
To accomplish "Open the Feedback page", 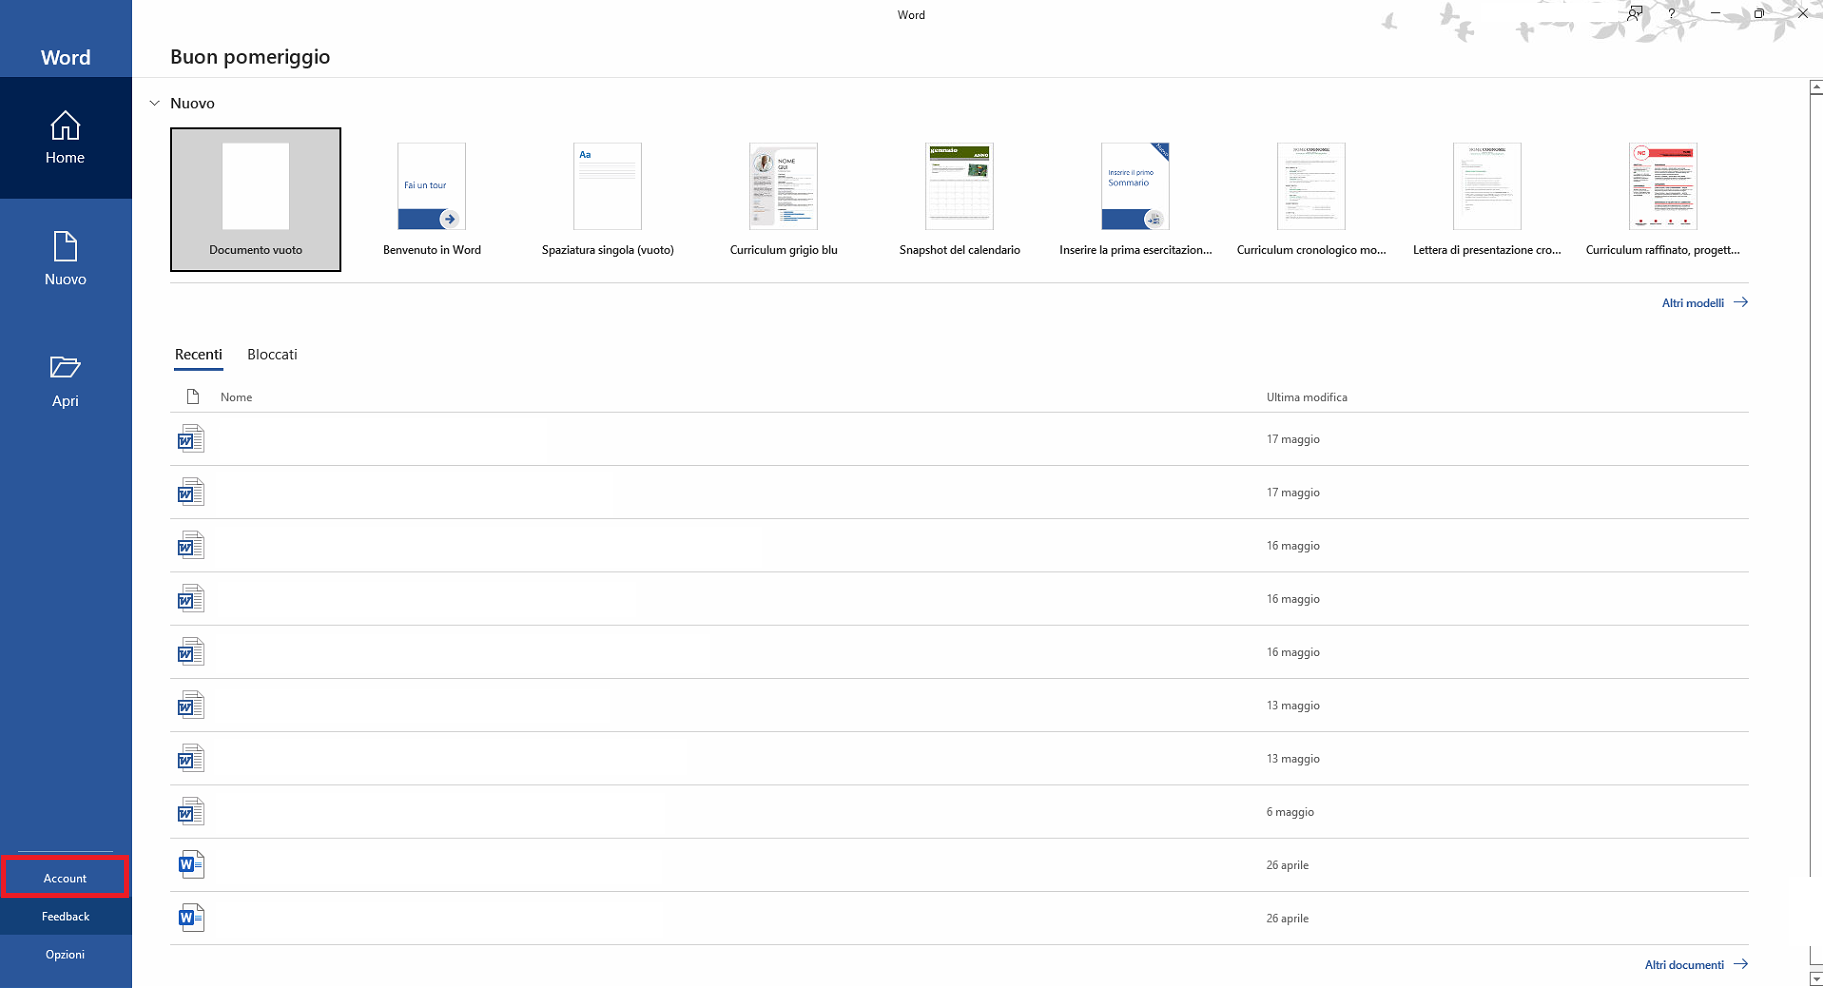I will (x=65, y=916).
